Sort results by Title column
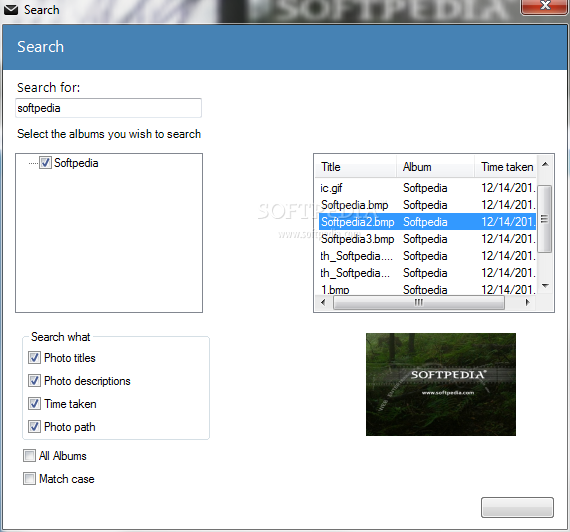The width and height of the screenshot is (570, 532). (356, 167)
